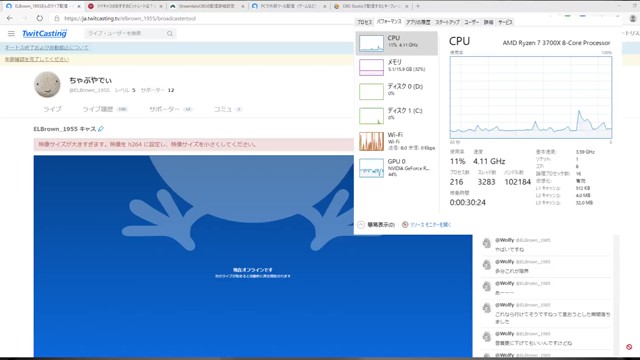Viewport: 640px width, 360px height.
Task: Click the search magnifier icon
Action: coord(170,33)
